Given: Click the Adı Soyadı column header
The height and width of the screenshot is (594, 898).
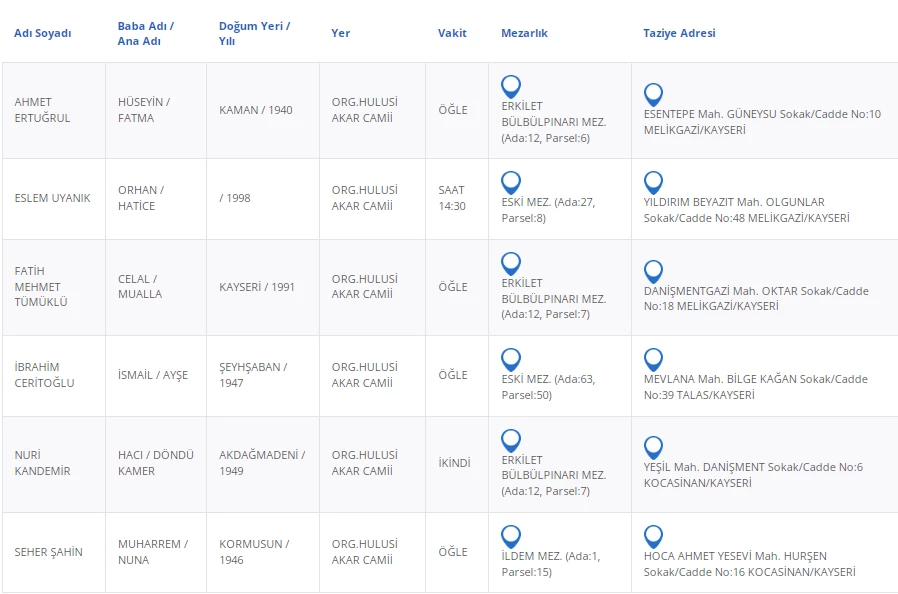Looking at the screenshot, I should tap(43, 33).
